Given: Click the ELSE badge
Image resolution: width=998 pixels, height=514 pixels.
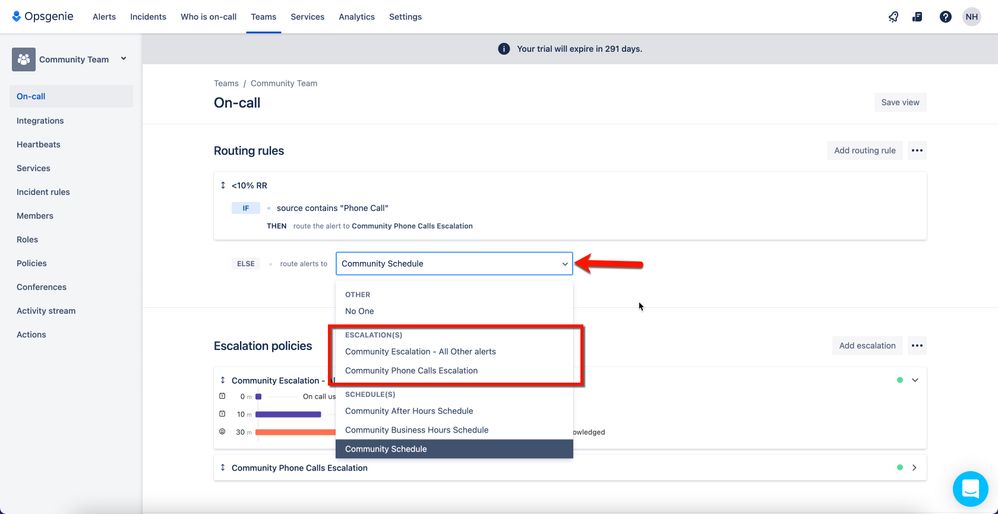Looking at the screenshot, I should (x=246, y=263).
